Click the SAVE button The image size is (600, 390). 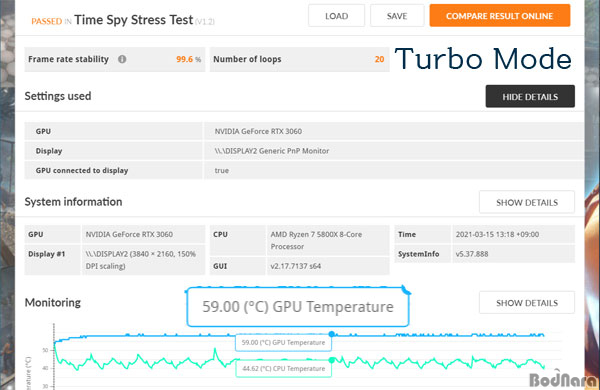397,16
